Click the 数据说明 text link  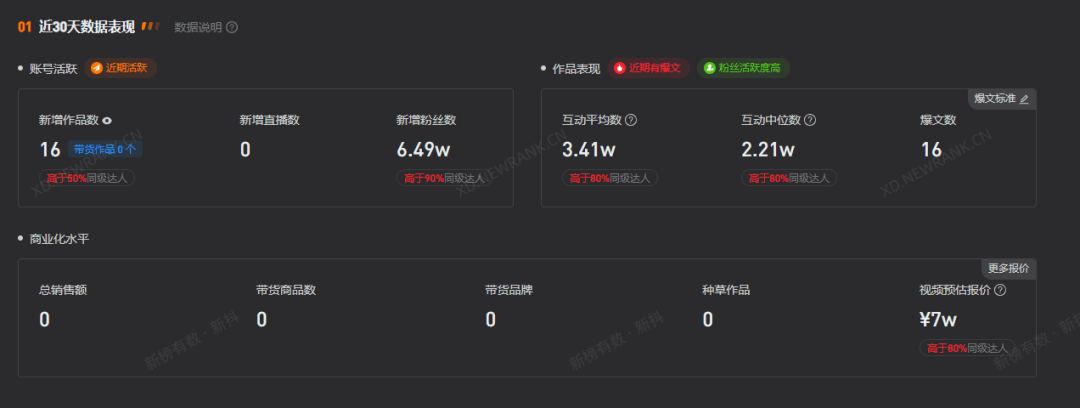pos(197,27)
